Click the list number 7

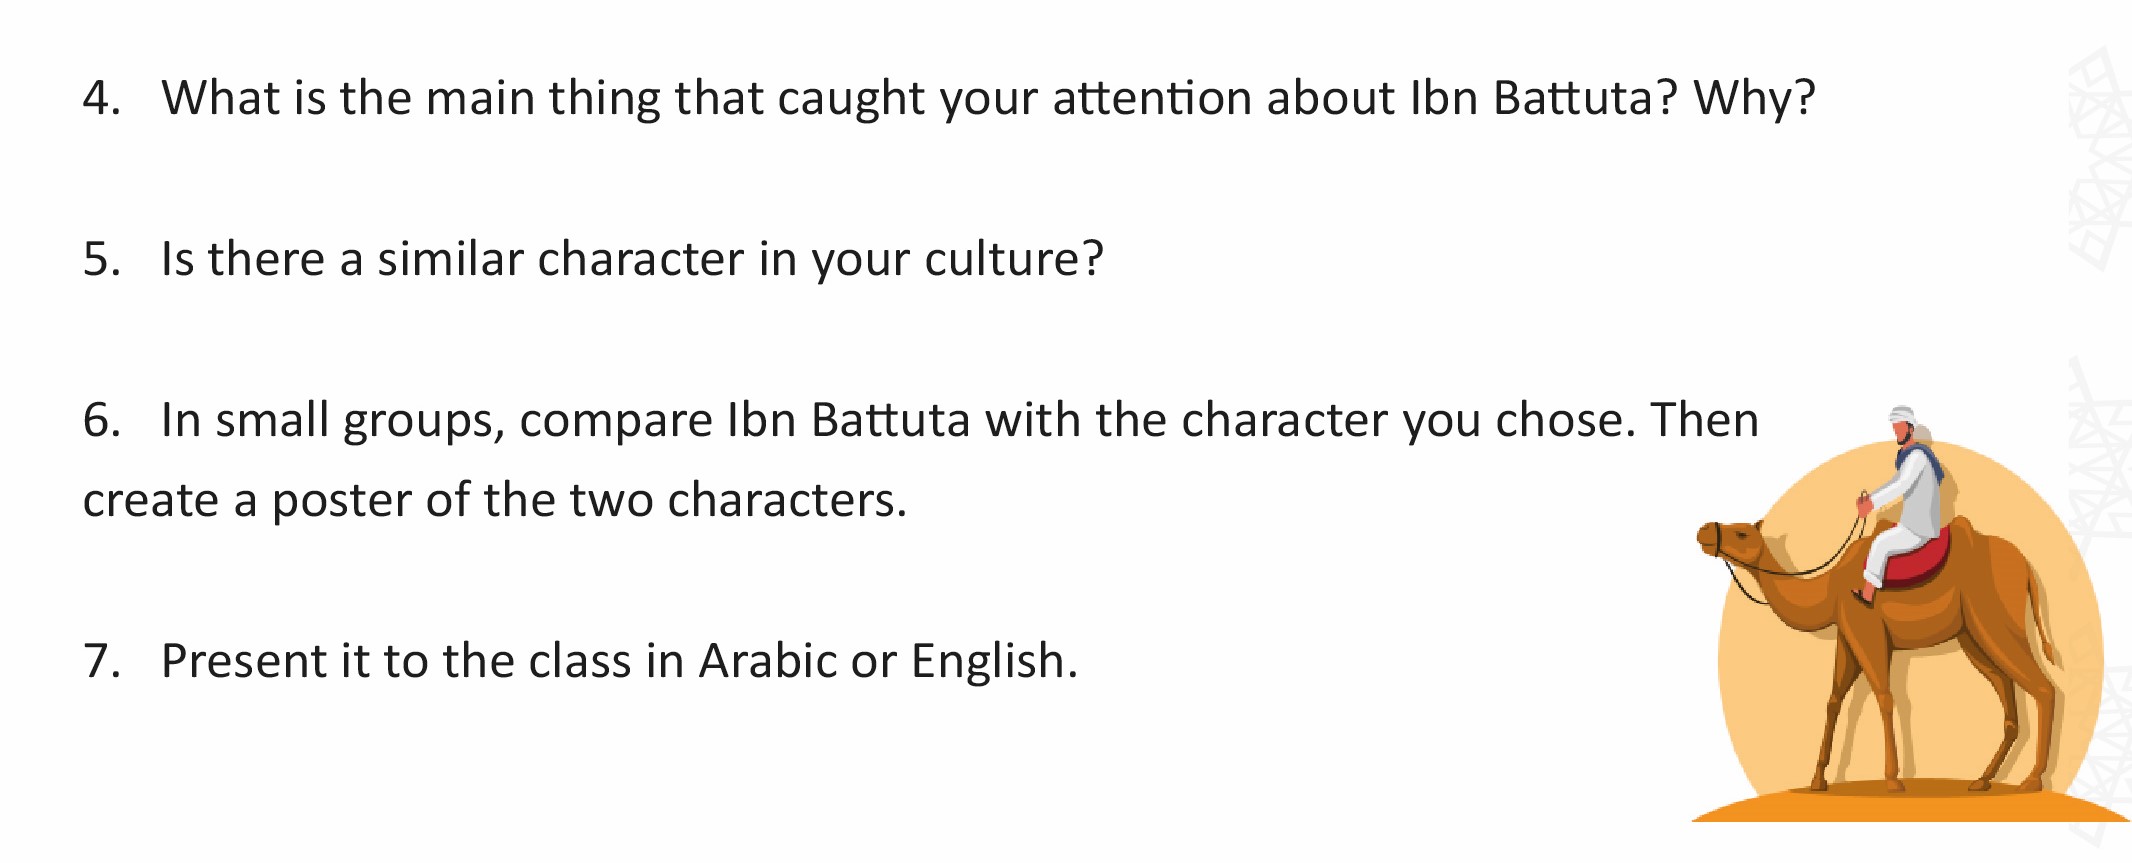(101, 661)
